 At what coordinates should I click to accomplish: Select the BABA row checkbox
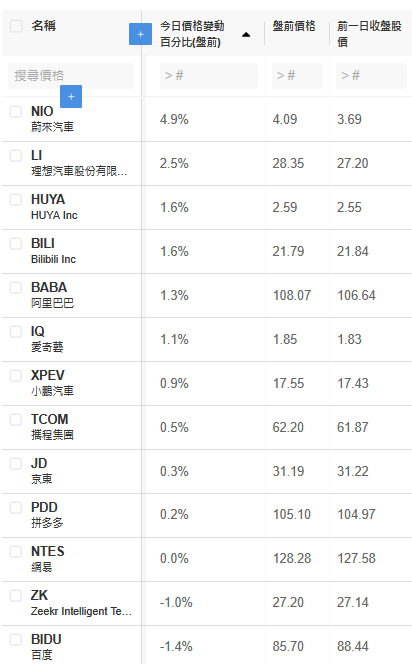pyautogui.click(x=16, y=288)
